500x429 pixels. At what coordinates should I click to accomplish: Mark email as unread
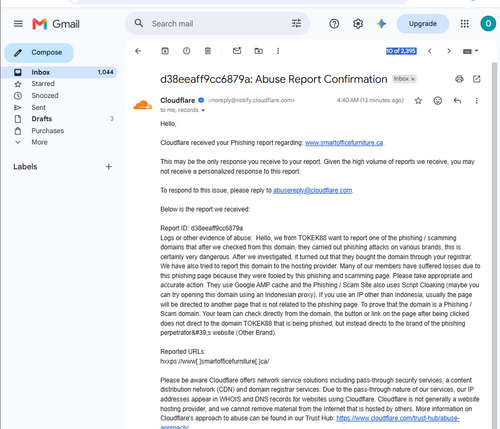pyautogui.click(x=237, y=51)
